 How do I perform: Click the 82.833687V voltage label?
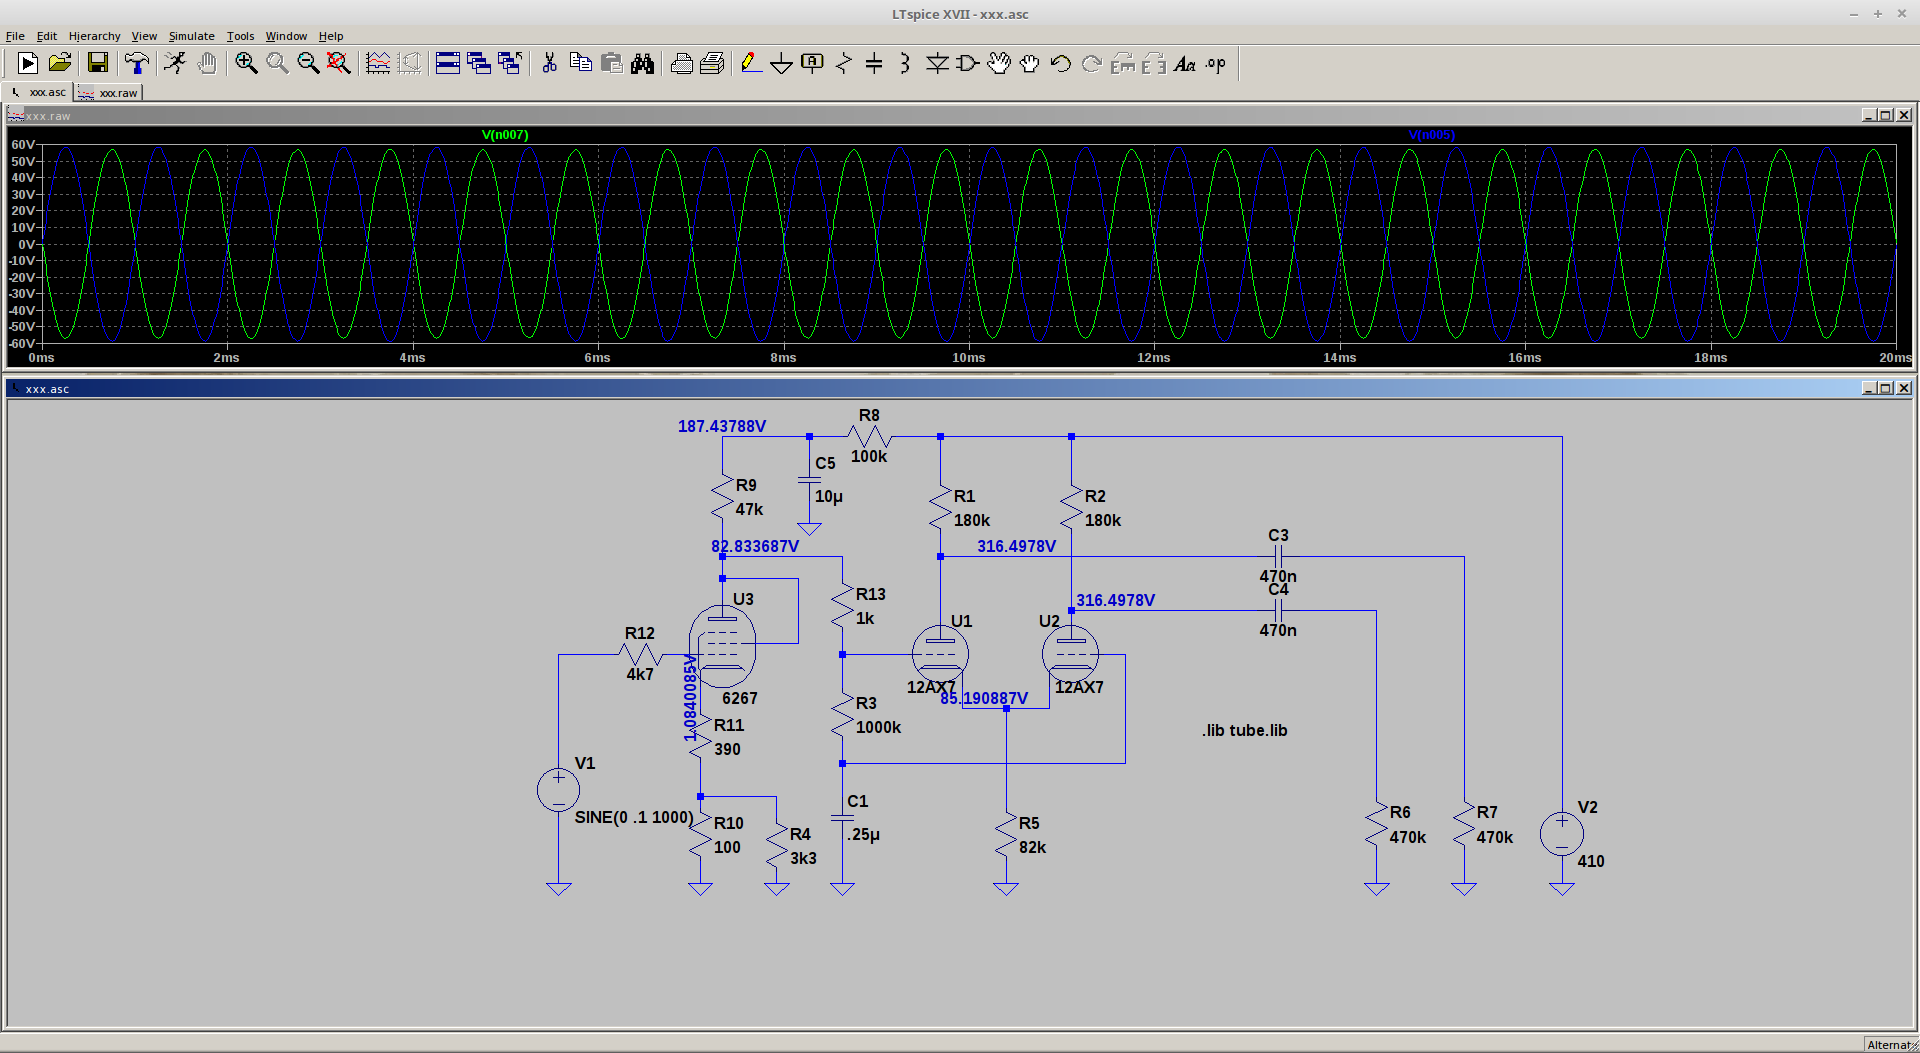click(x=755, y=546)
